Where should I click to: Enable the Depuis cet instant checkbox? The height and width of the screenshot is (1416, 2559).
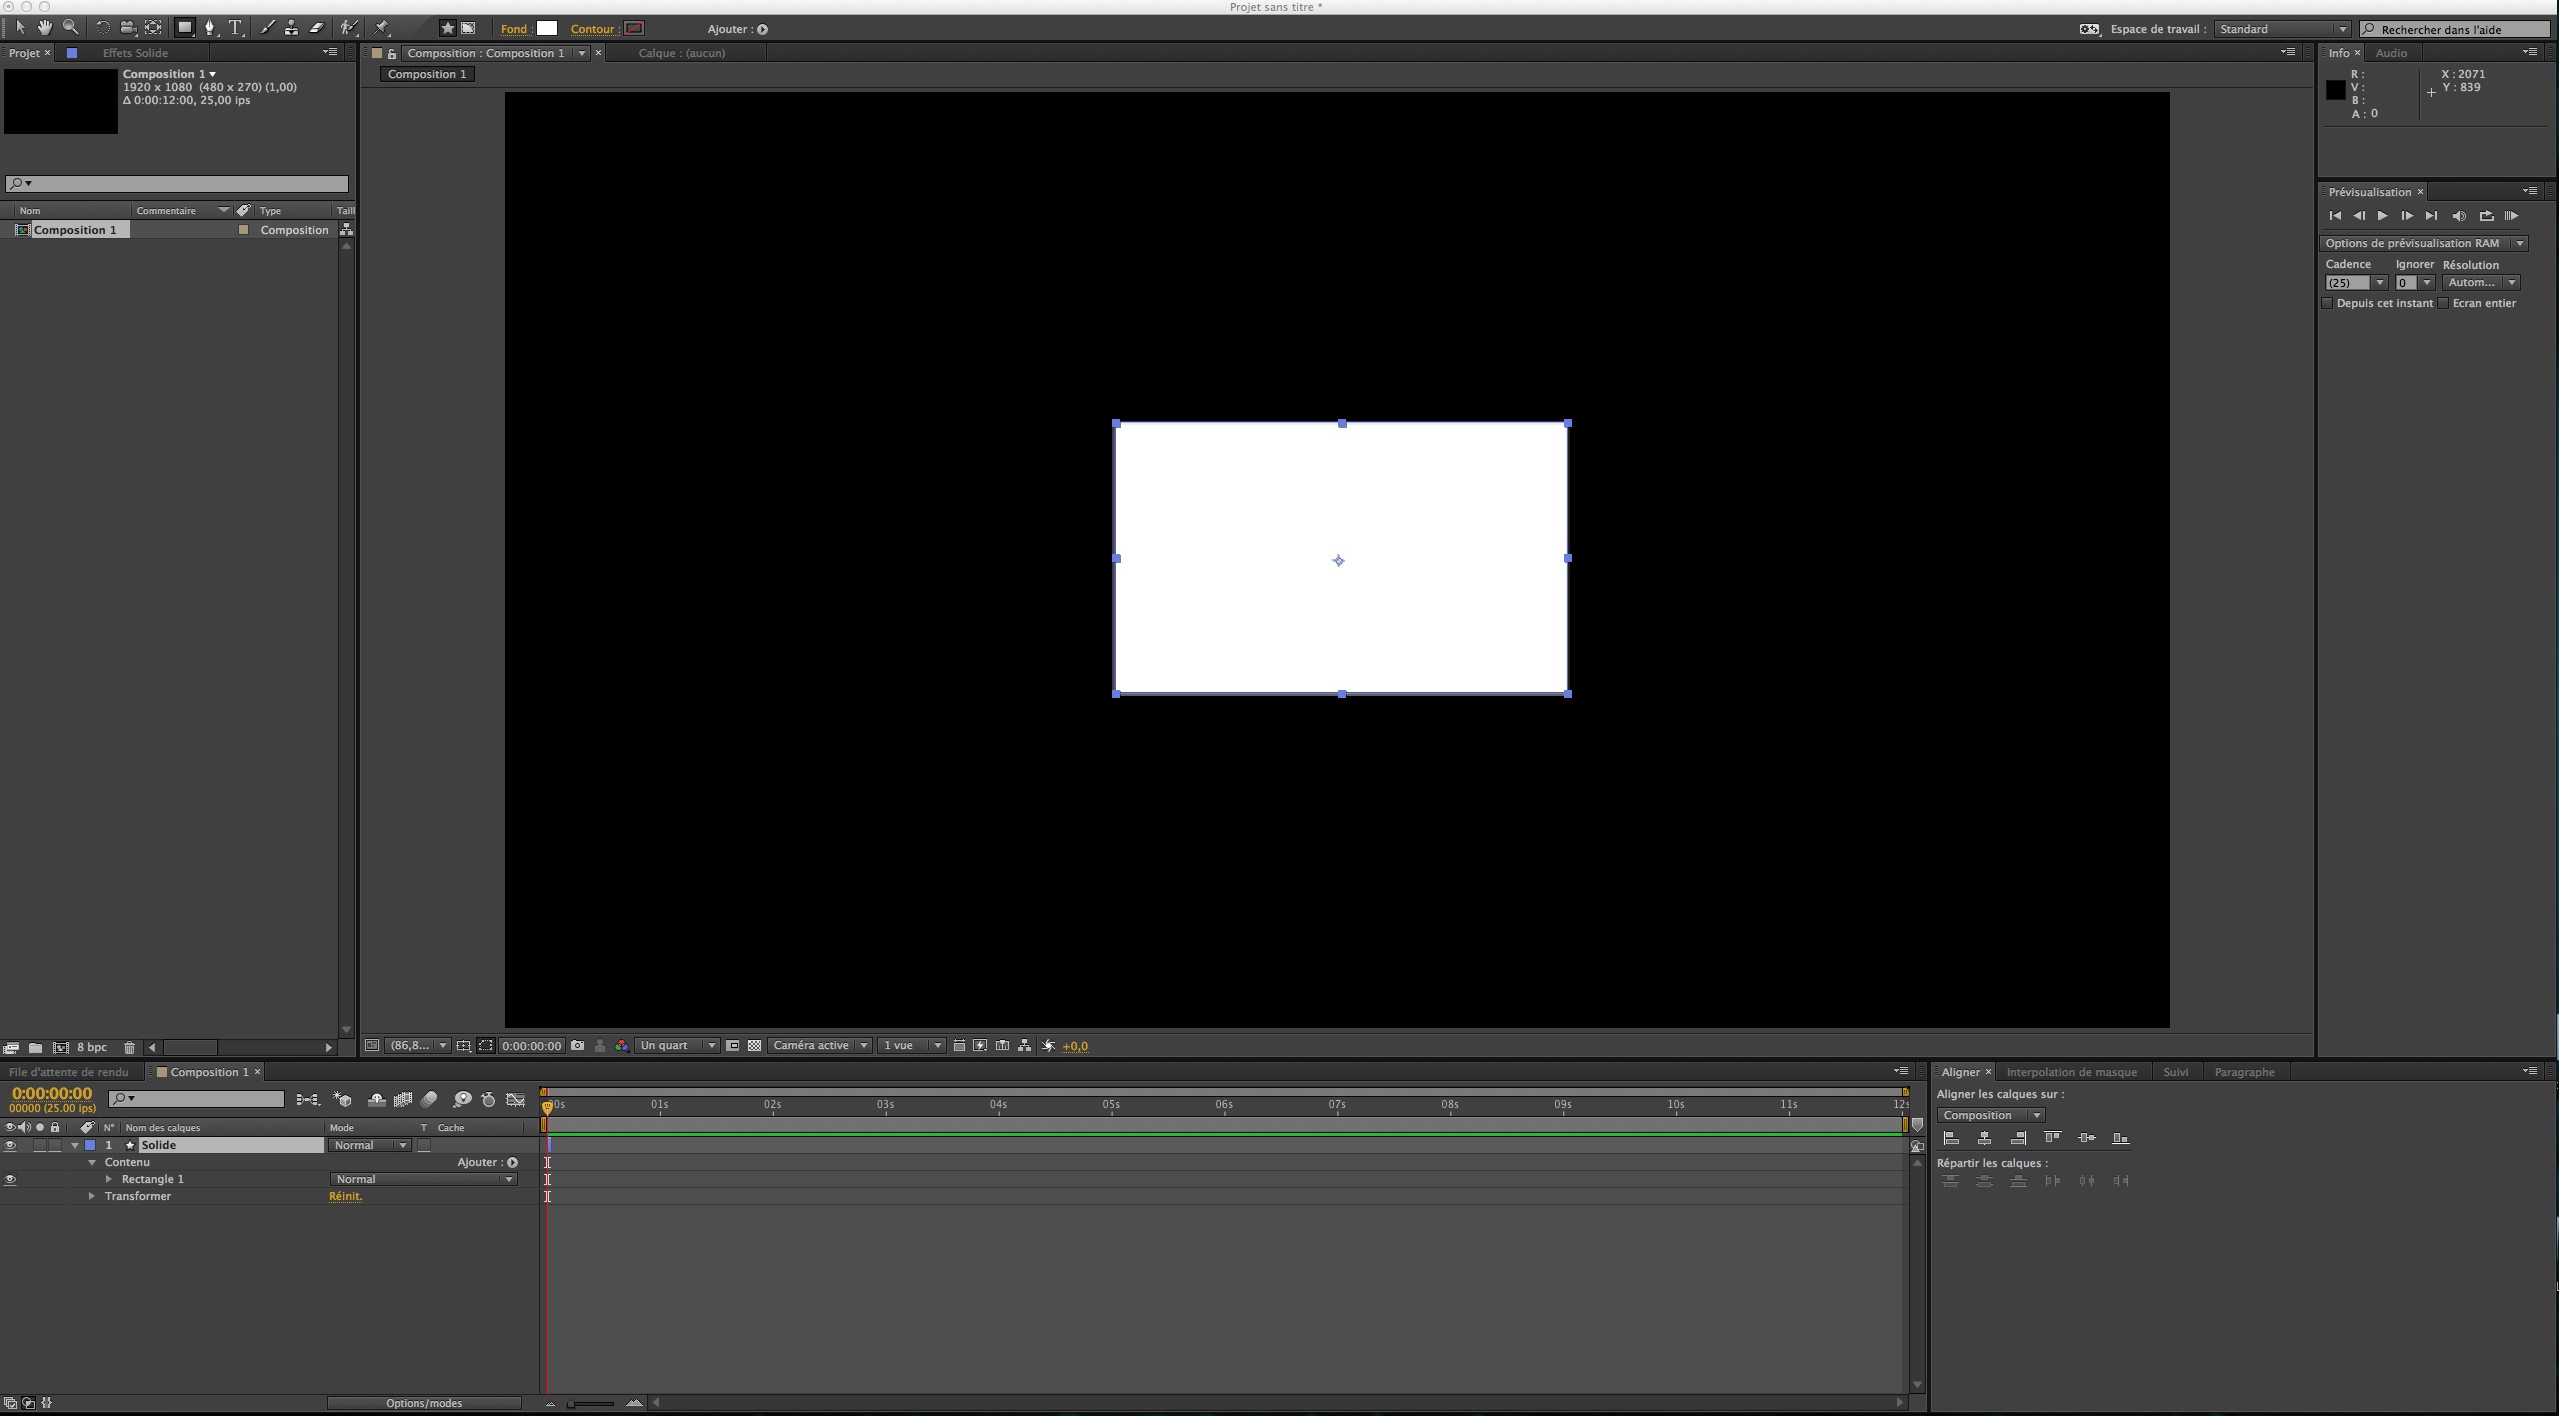click(x=2327, y=304)
